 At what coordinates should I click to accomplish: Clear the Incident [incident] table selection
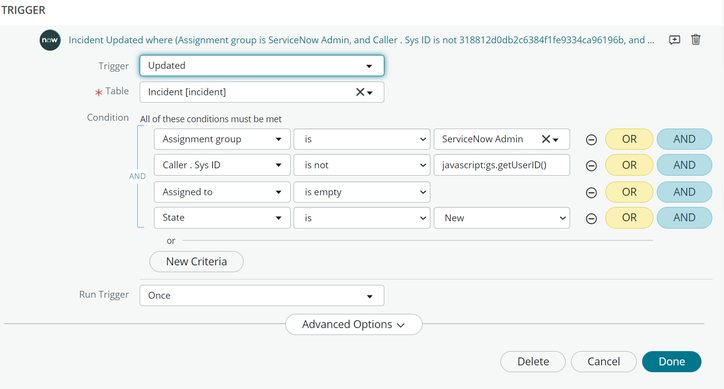[360, 92]
